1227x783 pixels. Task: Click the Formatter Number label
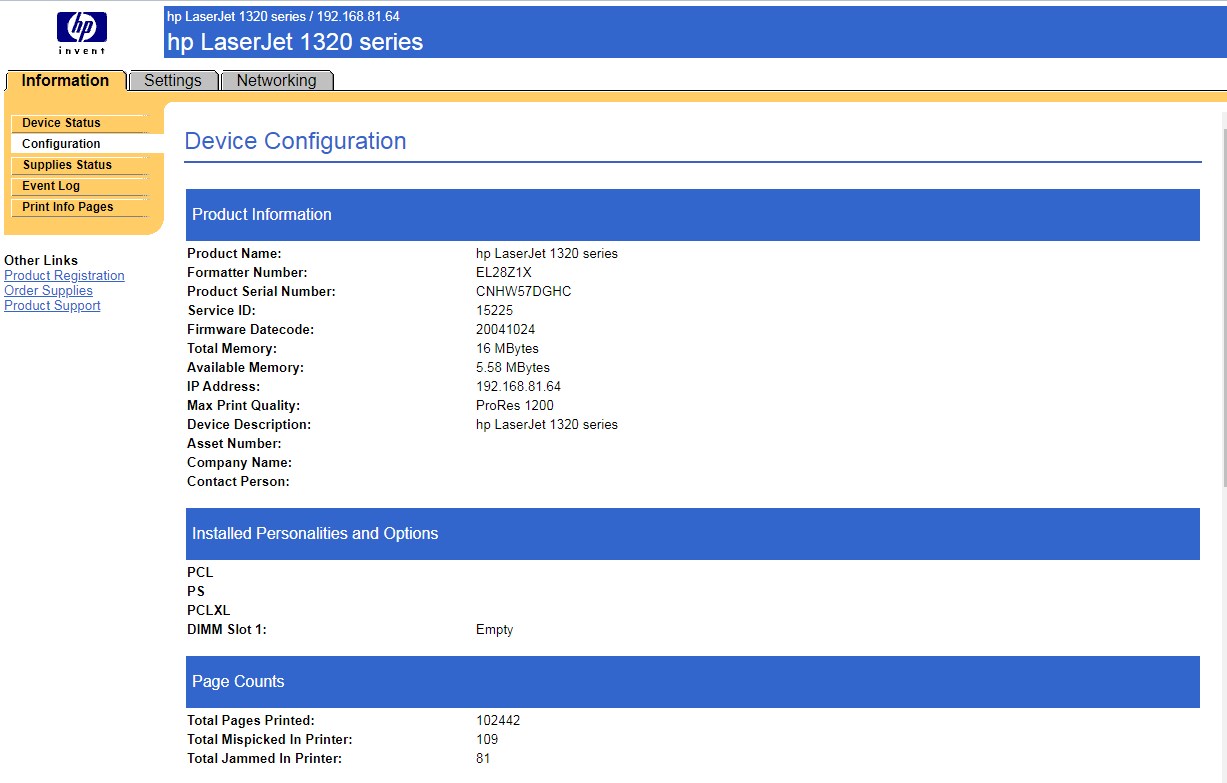247,273
